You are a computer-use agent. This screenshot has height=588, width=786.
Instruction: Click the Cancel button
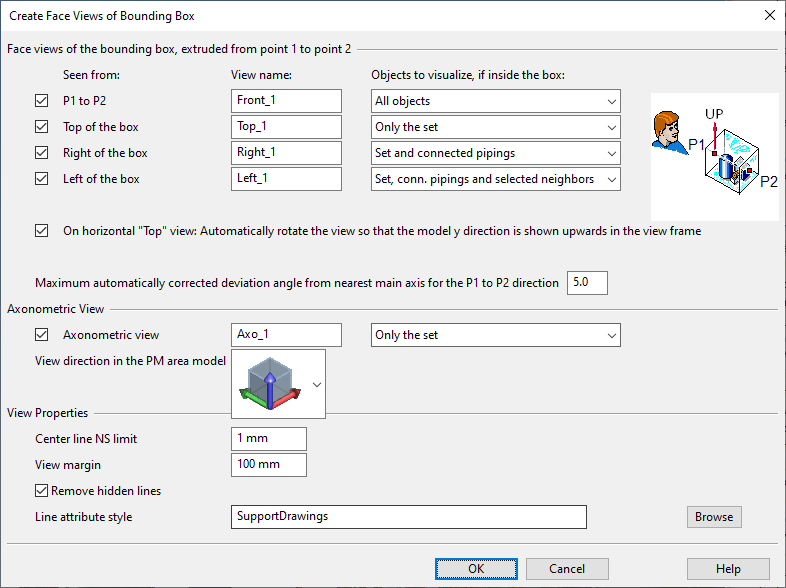(x=566, y=568)
